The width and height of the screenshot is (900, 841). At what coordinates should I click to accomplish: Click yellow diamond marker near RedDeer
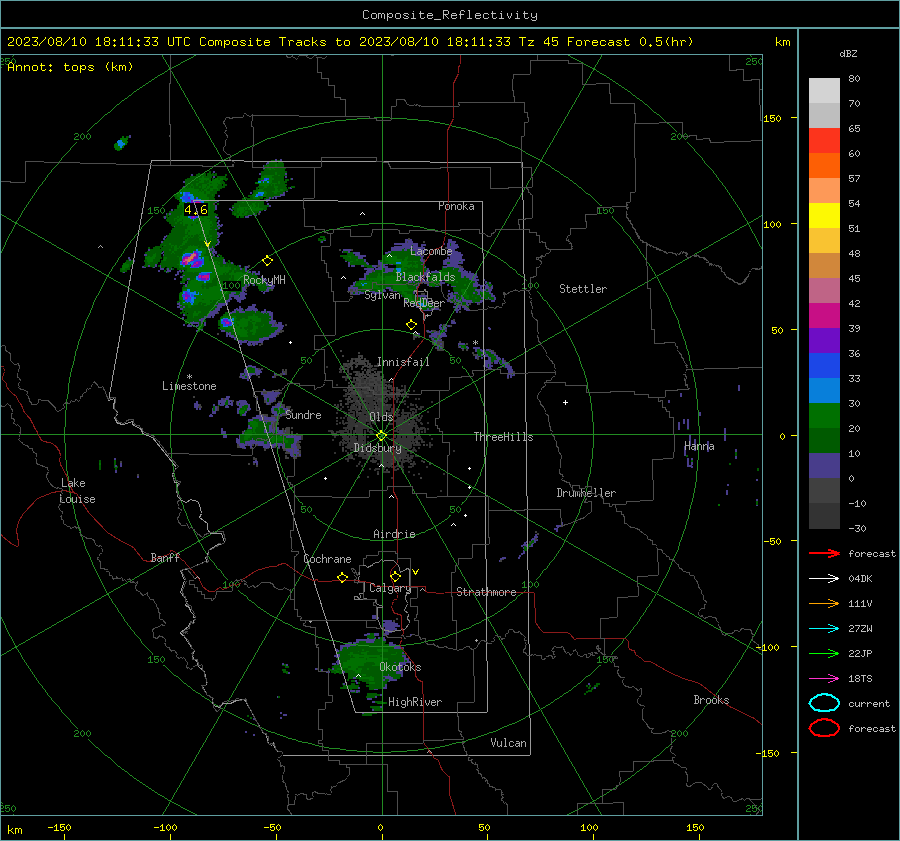pyautogui.click(x=411, y=324)
